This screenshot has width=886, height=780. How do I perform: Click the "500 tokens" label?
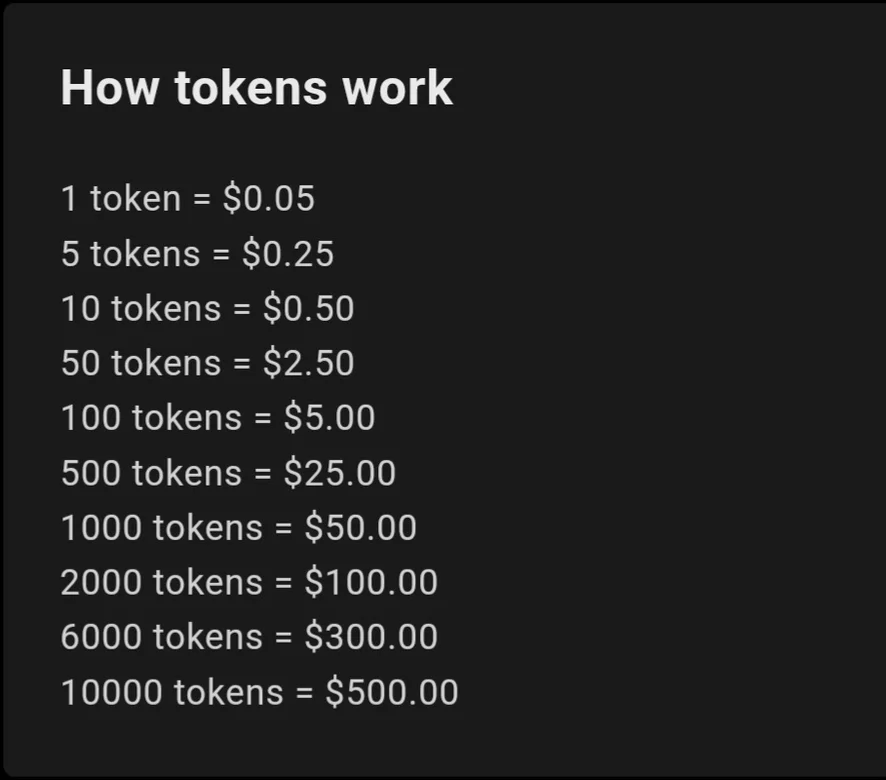tap(151, 472)
